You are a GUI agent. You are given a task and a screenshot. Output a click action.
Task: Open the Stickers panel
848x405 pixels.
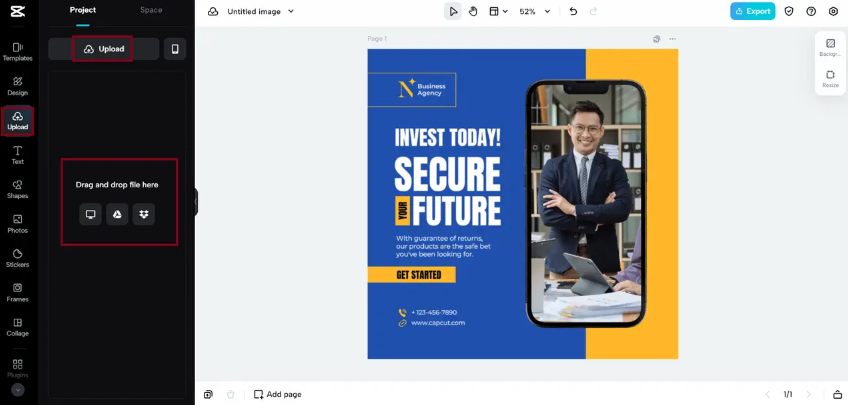(x=17, y=258)
